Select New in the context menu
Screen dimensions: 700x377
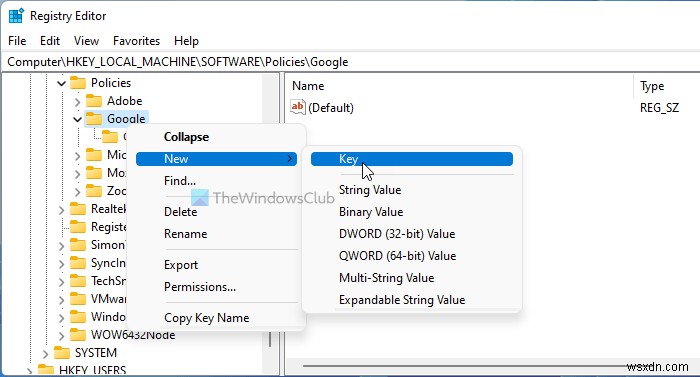217,159
